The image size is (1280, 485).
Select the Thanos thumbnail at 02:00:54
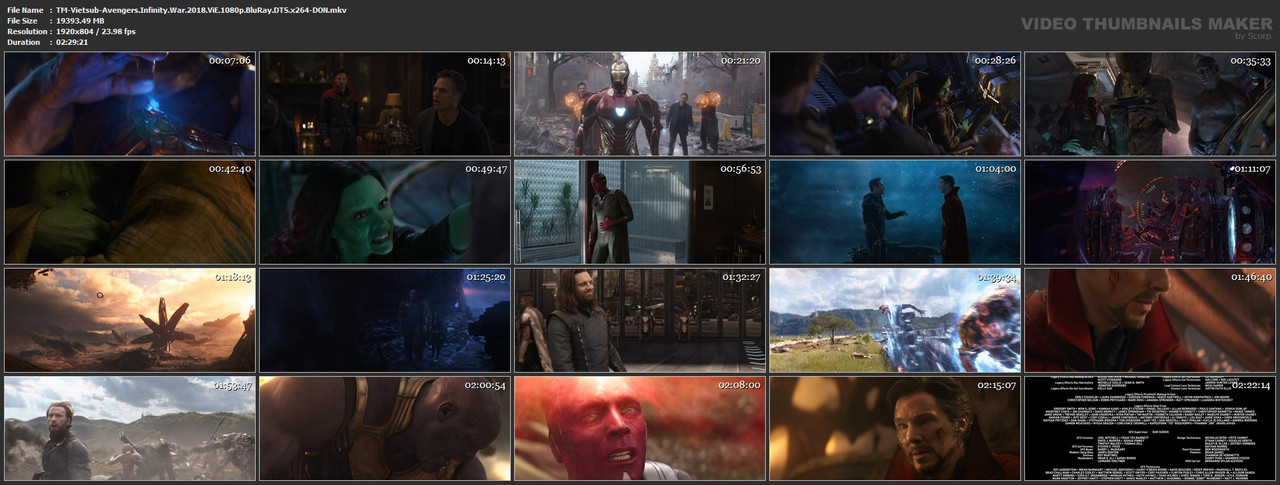pyautogui.click(x=385, y=428)
